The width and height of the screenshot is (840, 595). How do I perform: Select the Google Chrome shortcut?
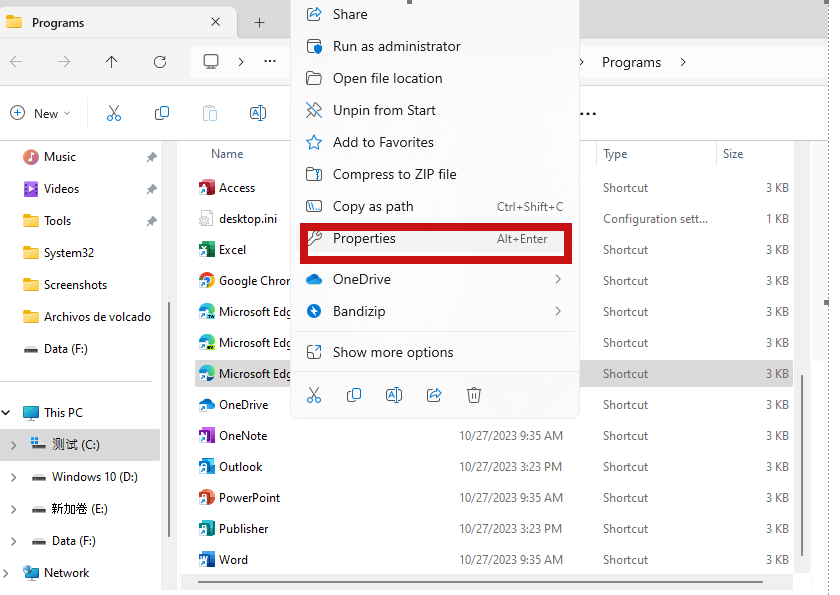[x=244, y=281]
